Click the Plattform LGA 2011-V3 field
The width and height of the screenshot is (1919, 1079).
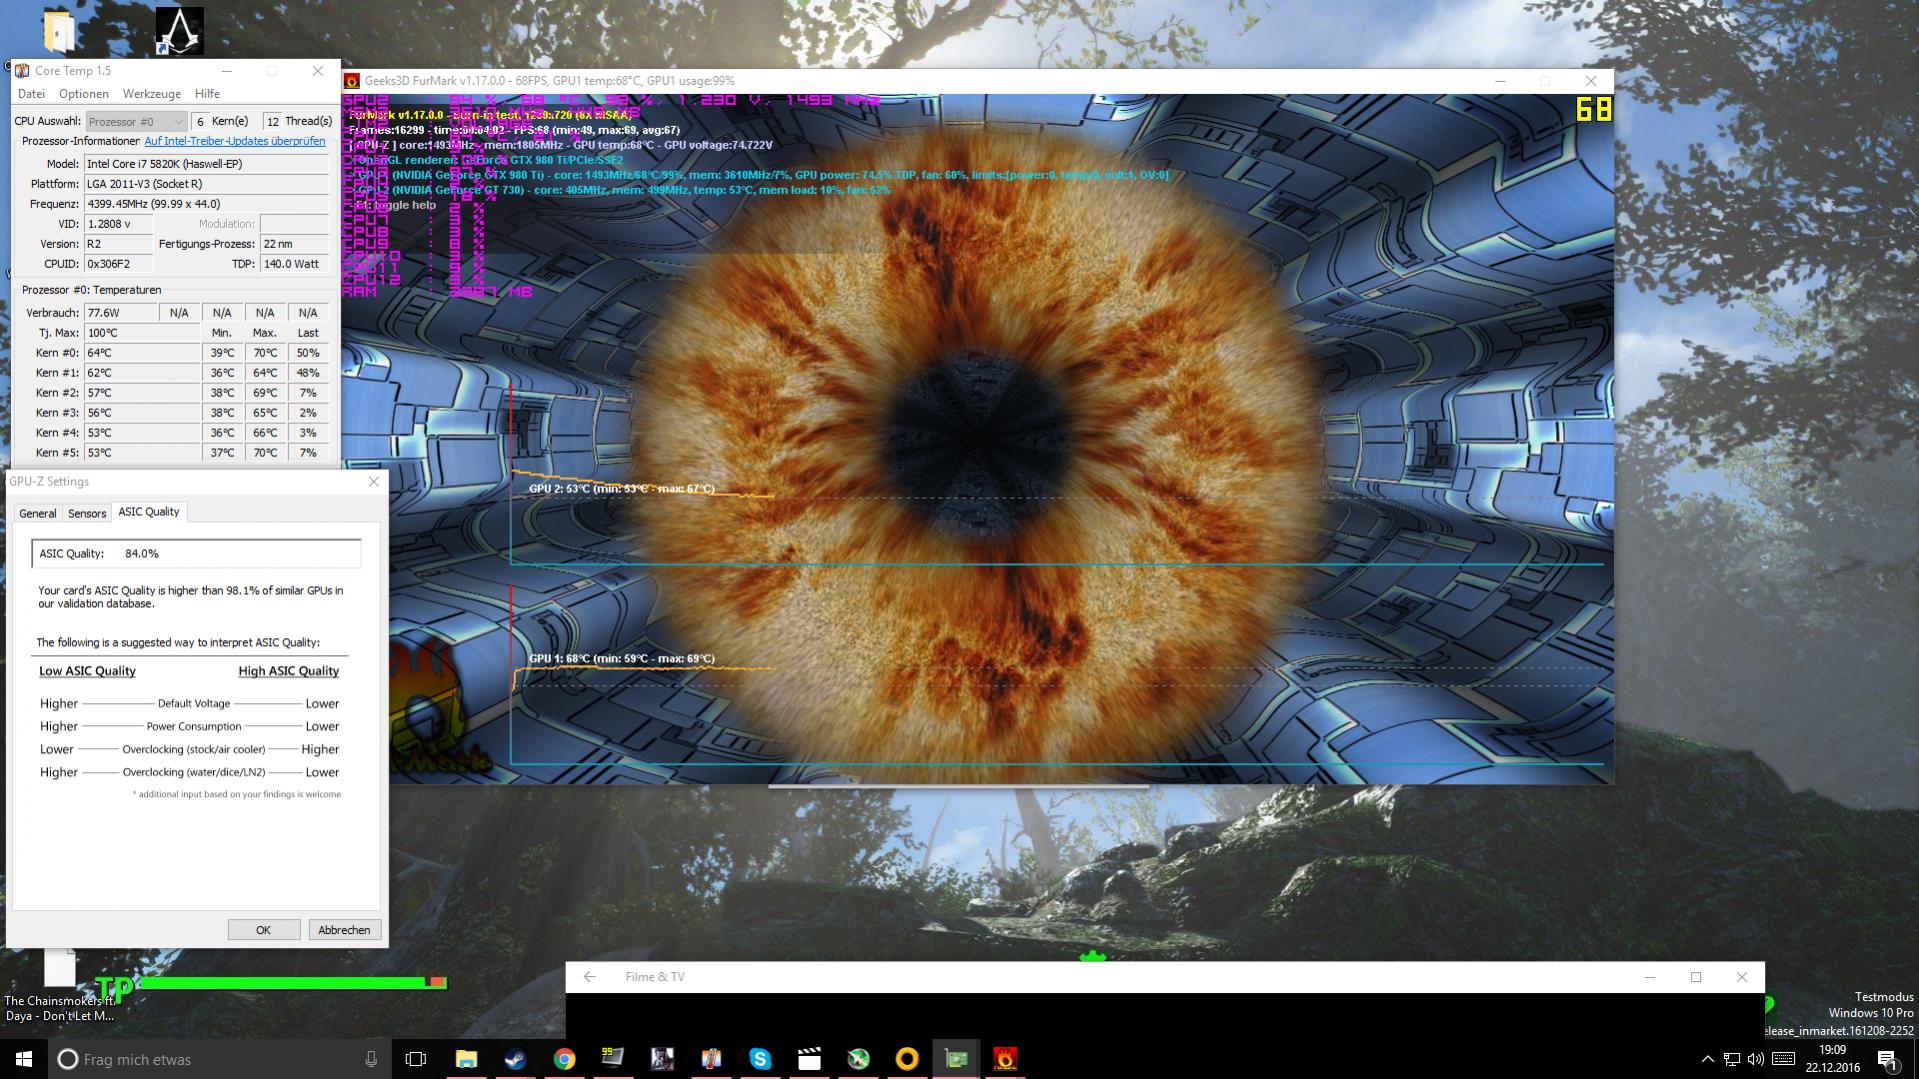(206, 184)
